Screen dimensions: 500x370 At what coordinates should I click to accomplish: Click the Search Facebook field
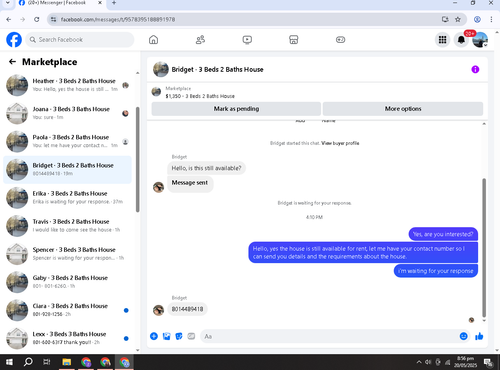pos(80,40)
